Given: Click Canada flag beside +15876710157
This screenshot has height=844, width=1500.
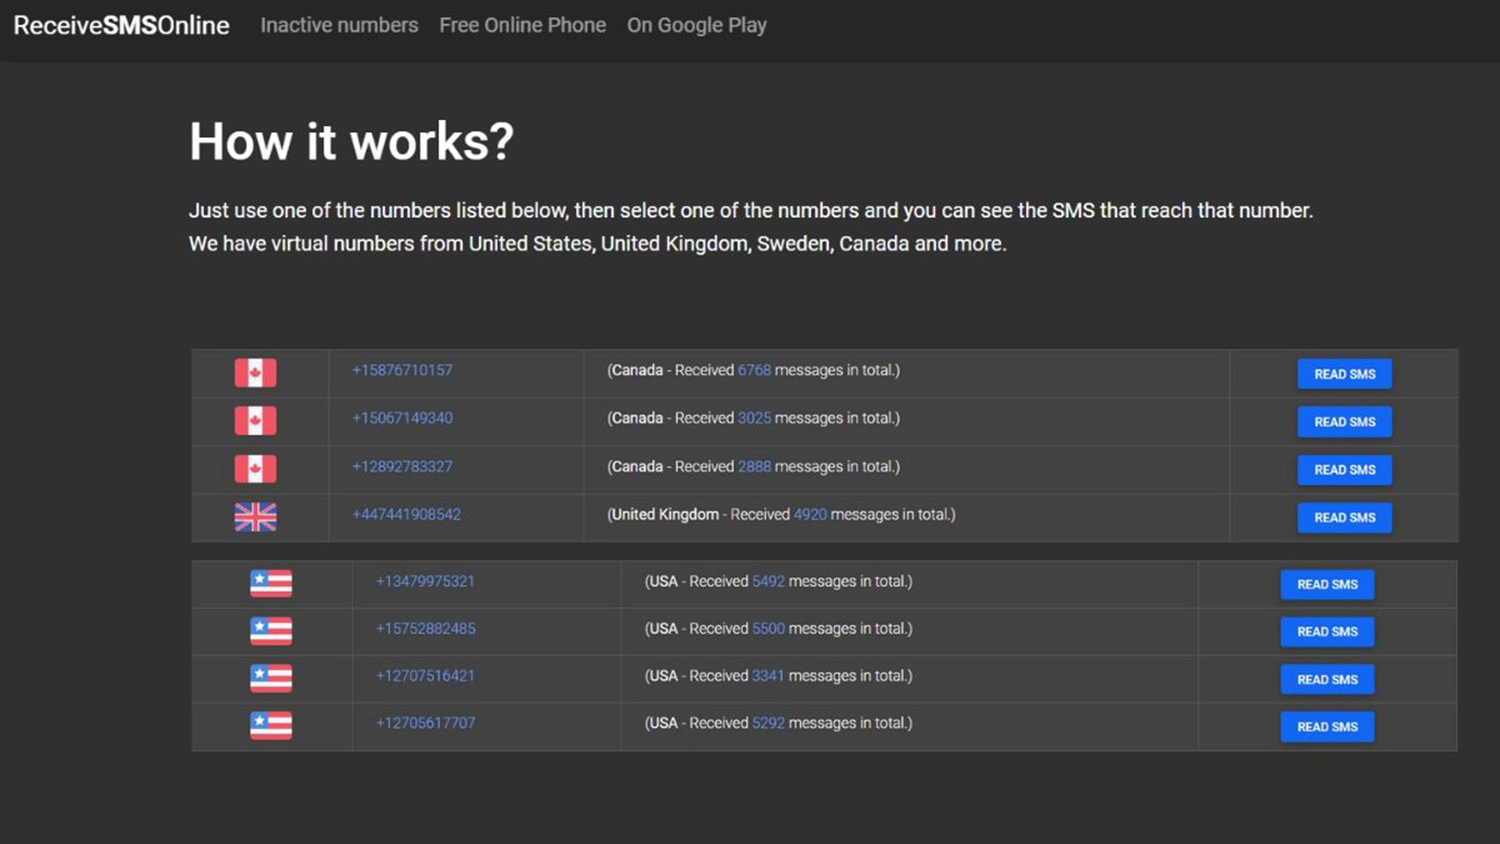Looking at the screenshot, I should 255,373.
